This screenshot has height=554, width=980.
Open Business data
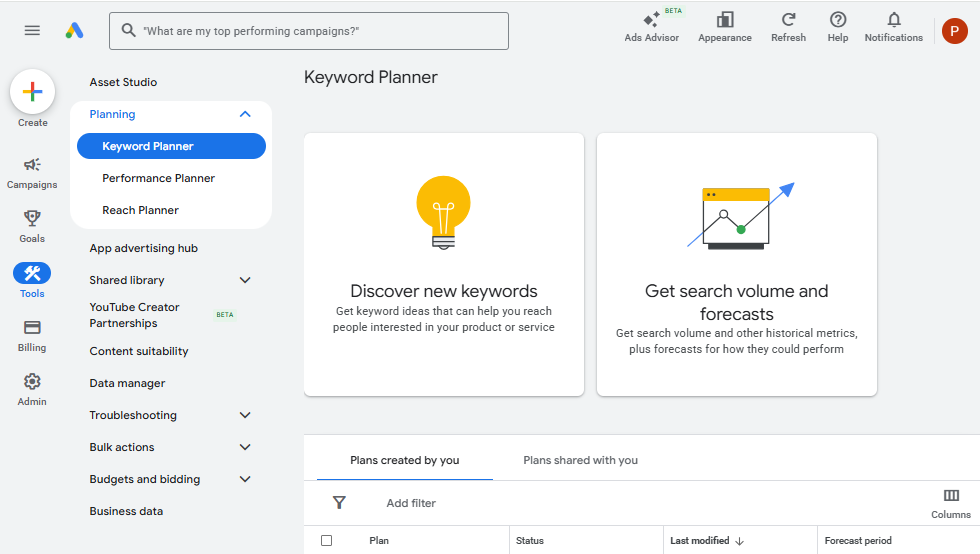126,511
